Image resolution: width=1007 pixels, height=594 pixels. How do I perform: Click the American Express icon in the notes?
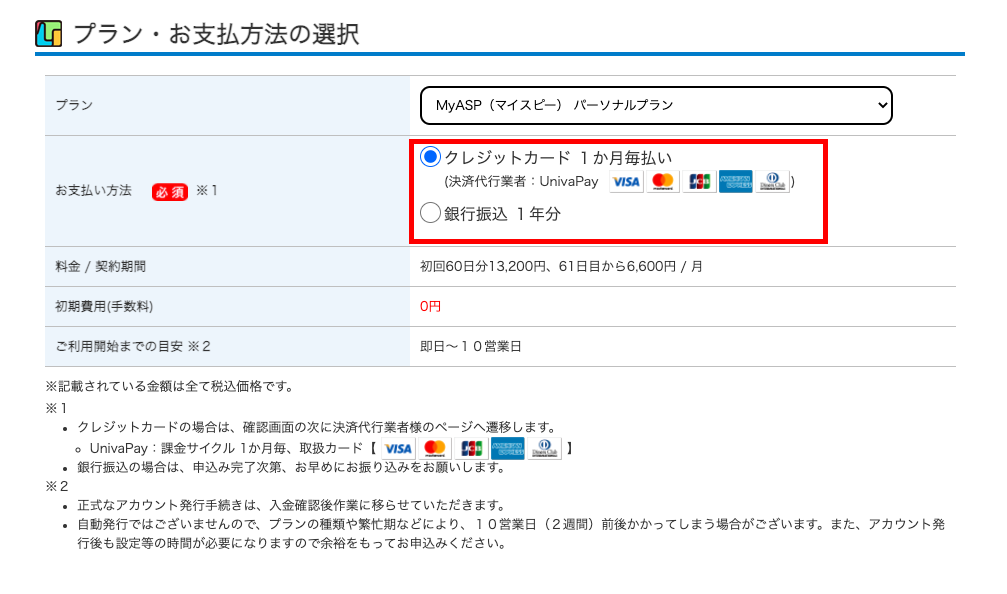(507, 448)
